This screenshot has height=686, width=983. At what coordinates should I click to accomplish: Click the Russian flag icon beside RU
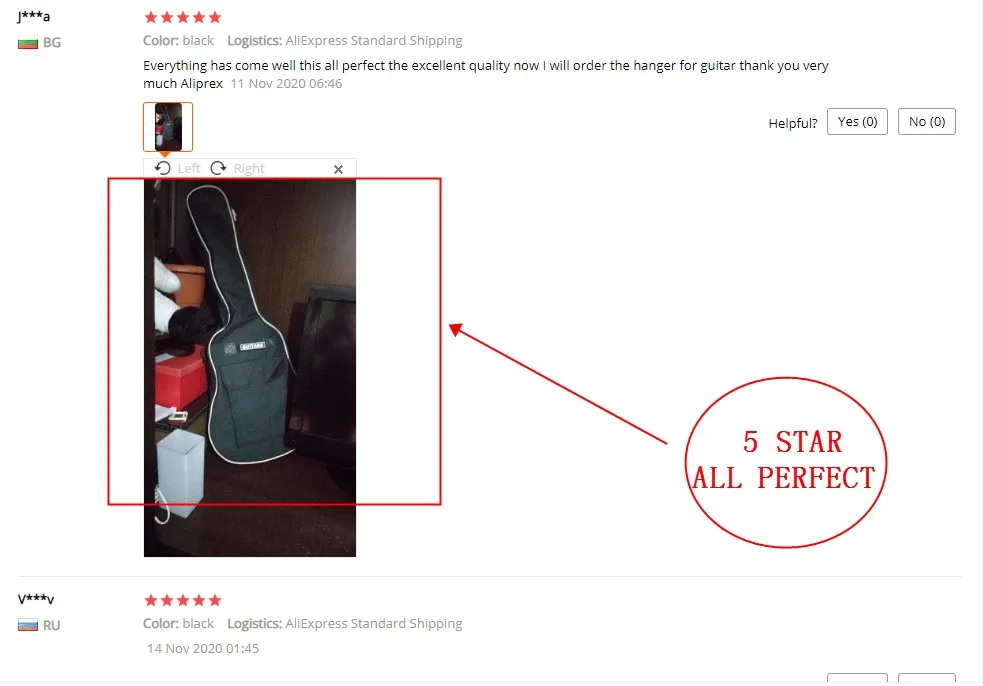point(28,625)
